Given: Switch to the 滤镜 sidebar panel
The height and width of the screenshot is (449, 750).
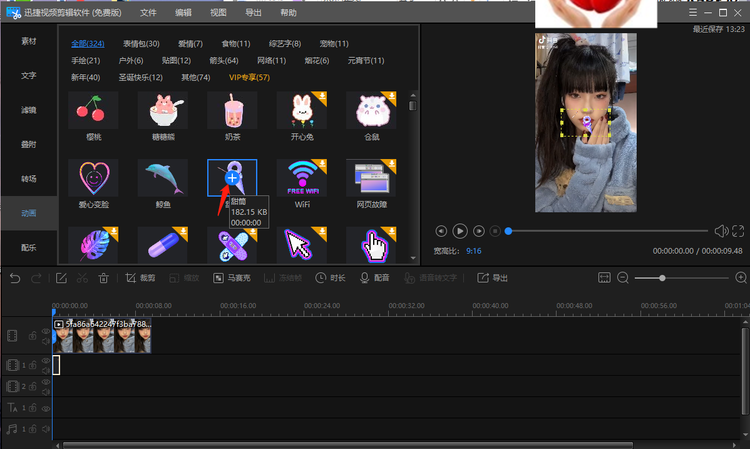Looking at the screenshot, I should click(x=29, y=110).
